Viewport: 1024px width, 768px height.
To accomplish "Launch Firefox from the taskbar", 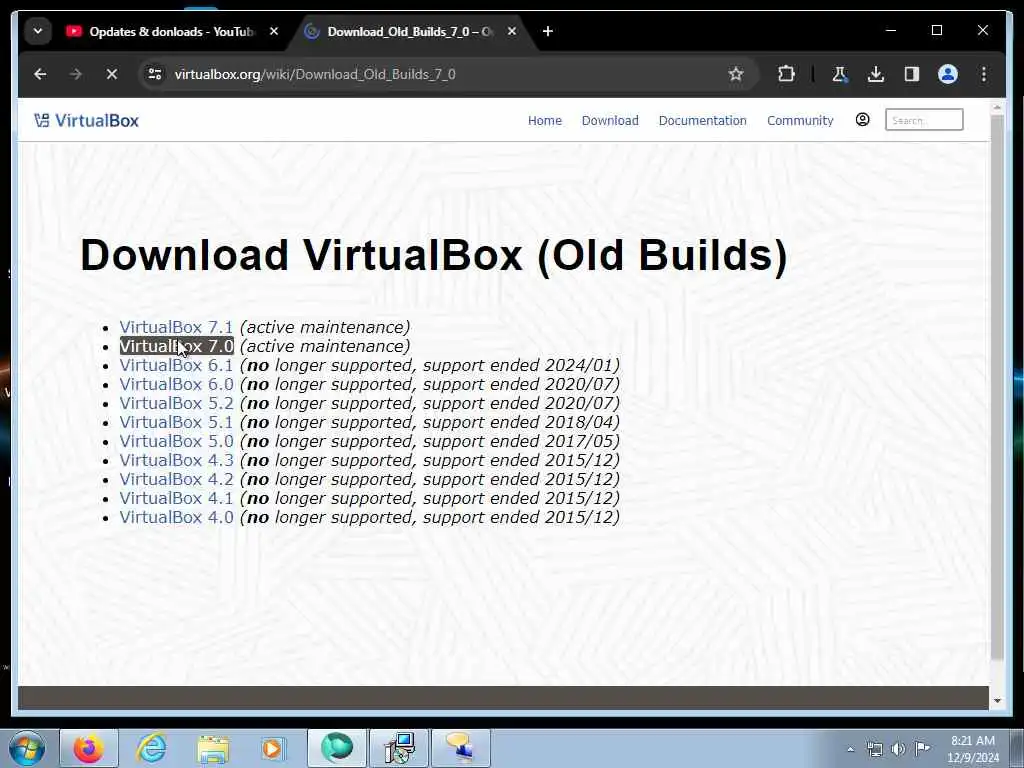I will click(x=88, y=748).
